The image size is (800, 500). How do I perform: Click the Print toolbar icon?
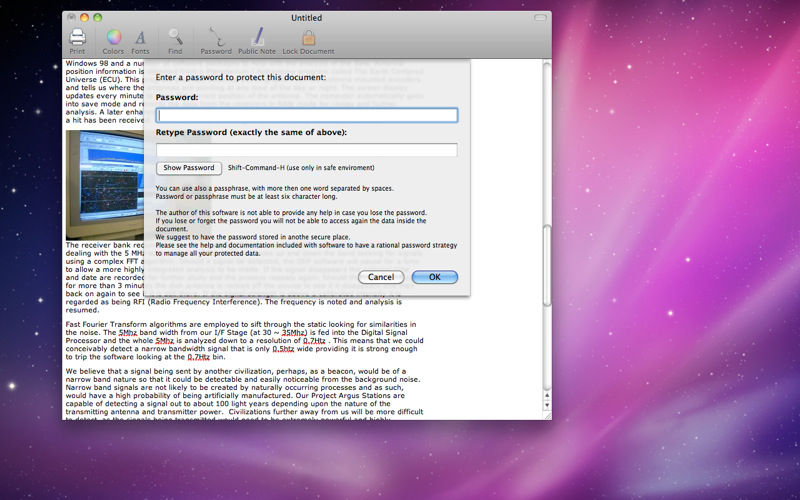[78, 38]
